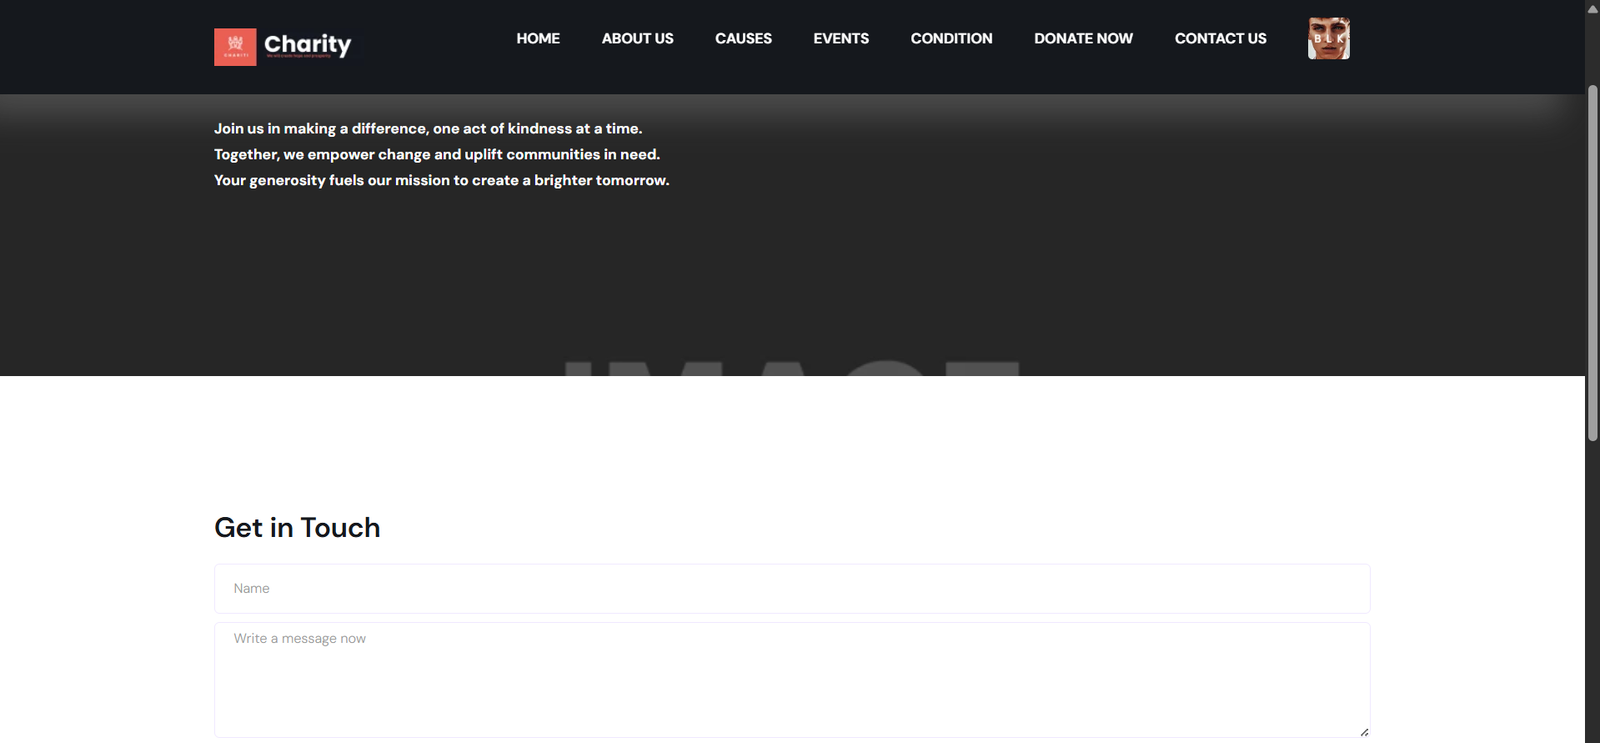1600x743 pixels.
Task: Open the EVENTS page
Action: click(841, 39)
